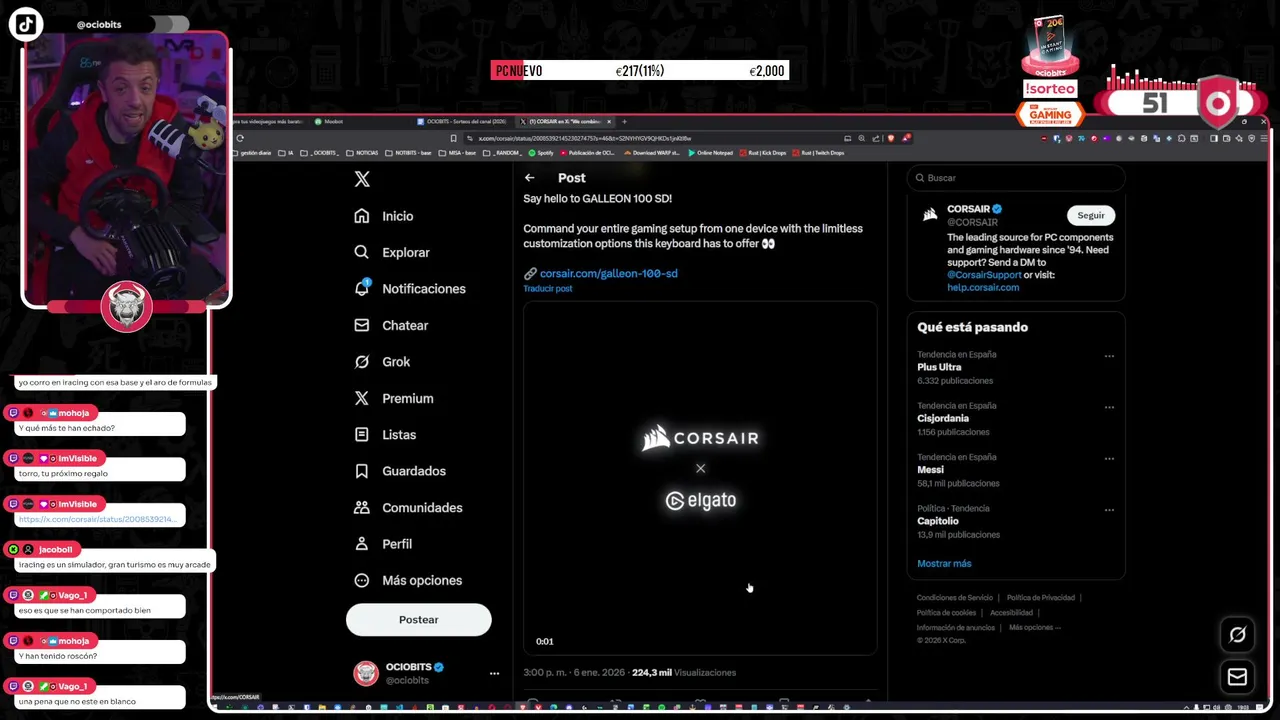Screen dimensions: 1280x720
Task: Open Chatear messages section
Action: coord(391,325)
